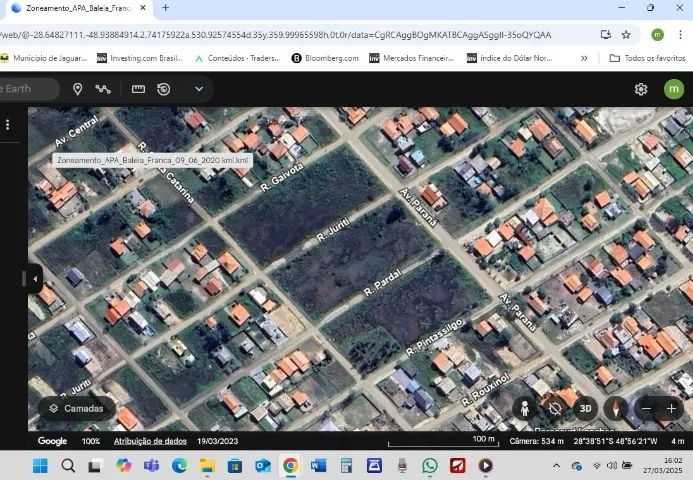This screenshot has height=480, width=693.
Task: Click the install app icon in address bar
Action: tap(605, 34)
